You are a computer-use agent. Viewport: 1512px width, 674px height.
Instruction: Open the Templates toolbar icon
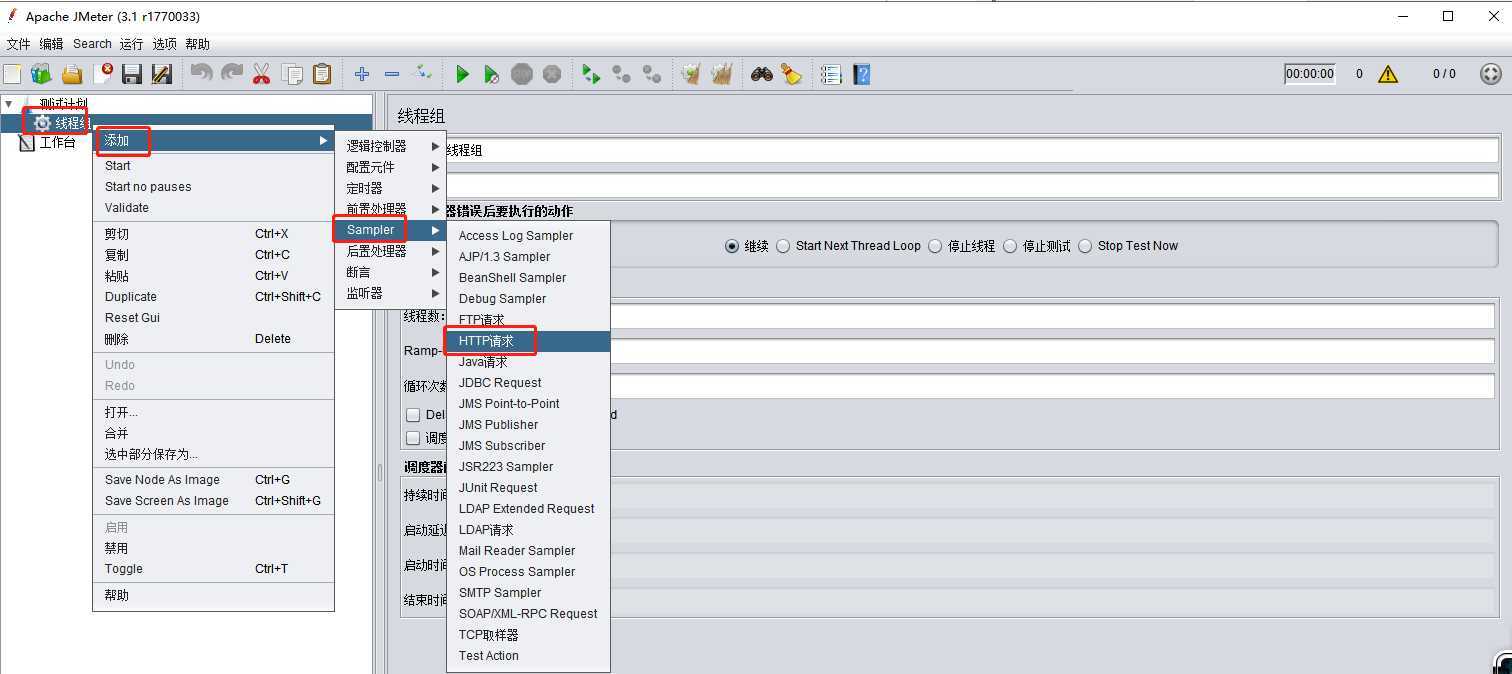[x=41, y=74]
